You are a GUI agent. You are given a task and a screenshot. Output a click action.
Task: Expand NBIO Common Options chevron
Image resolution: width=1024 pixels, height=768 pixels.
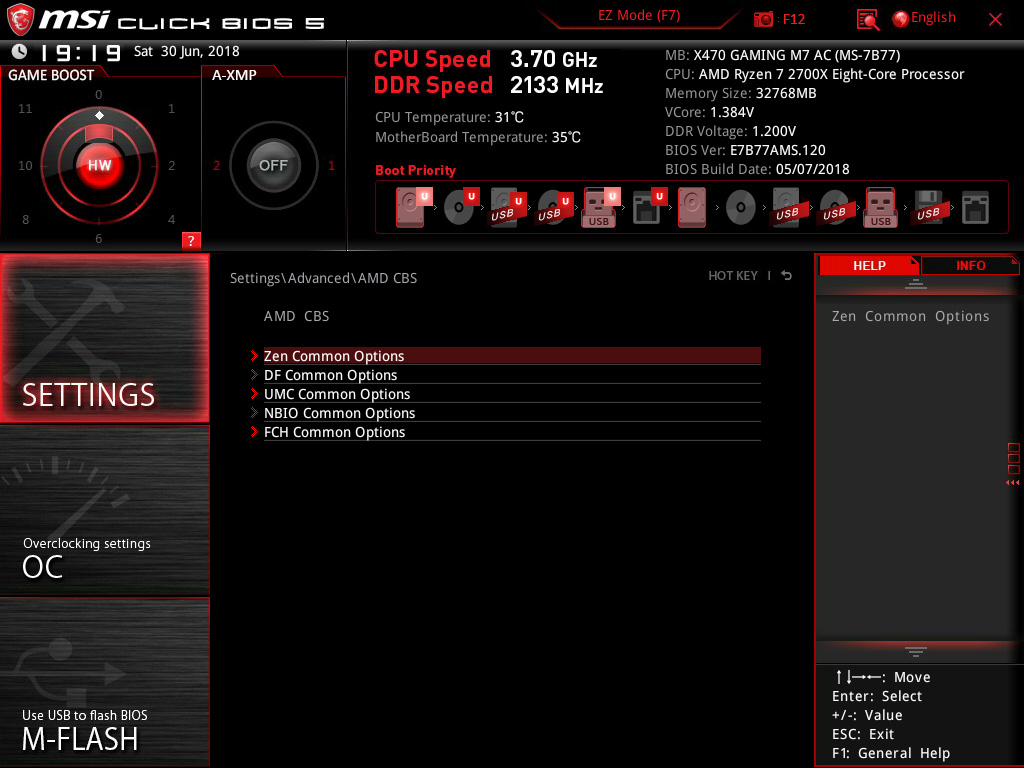pyautogui.click(x=254, y=413)
